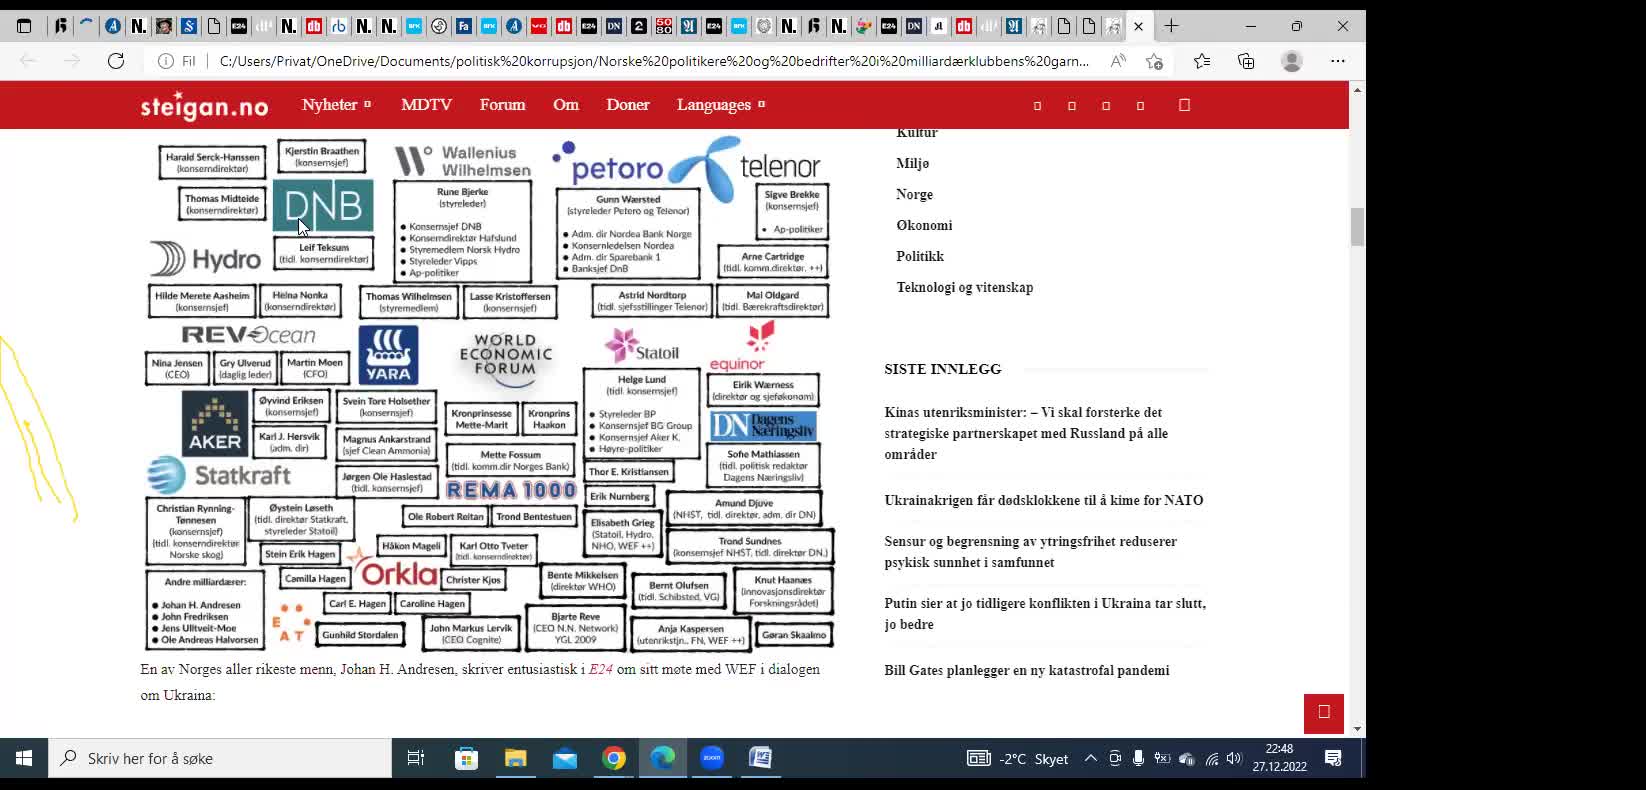
Task: Click the steigan.no site logo
Action: (x=205, y=106)
